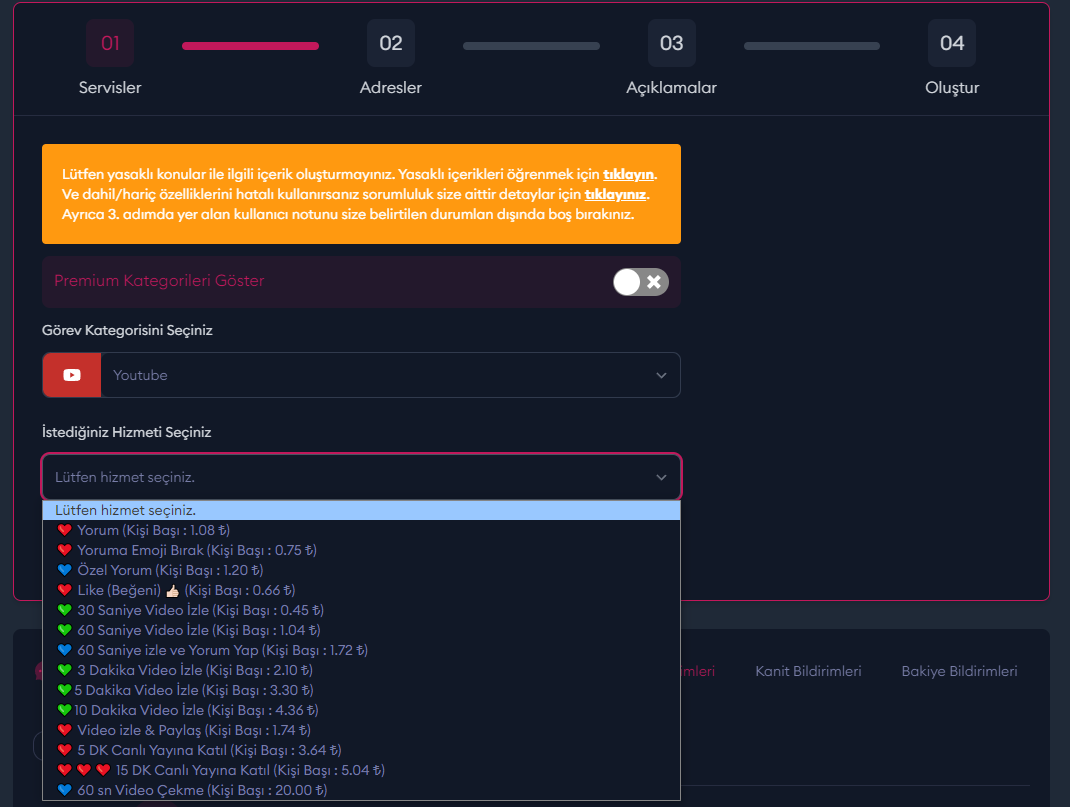
Task: Select Yoruma Emoji Bırak option
Action: (361, 550)
